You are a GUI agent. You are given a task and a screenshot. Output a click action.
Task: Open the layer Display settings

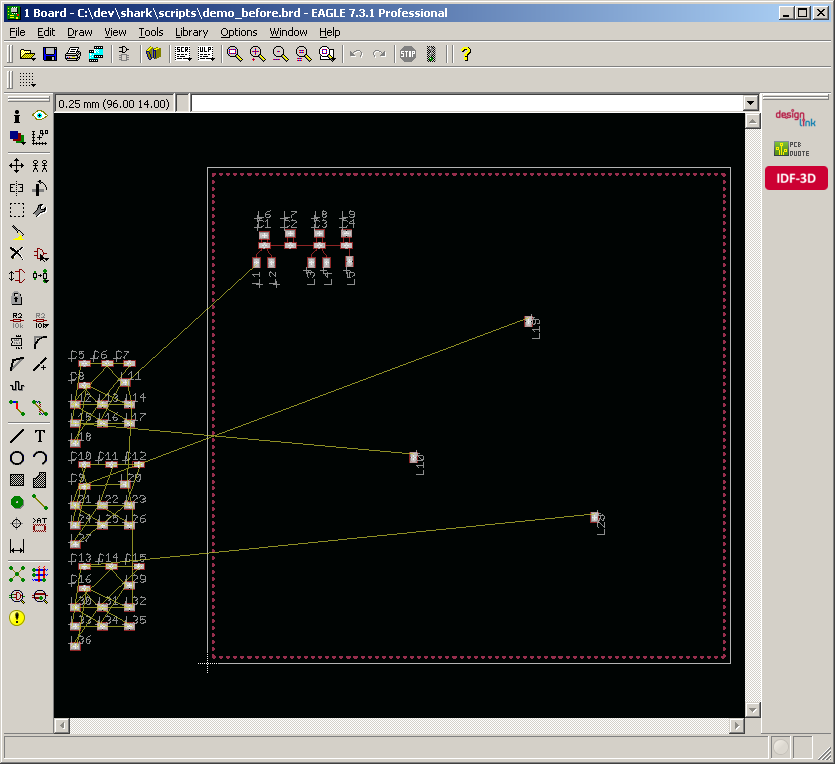coord(17,138)
